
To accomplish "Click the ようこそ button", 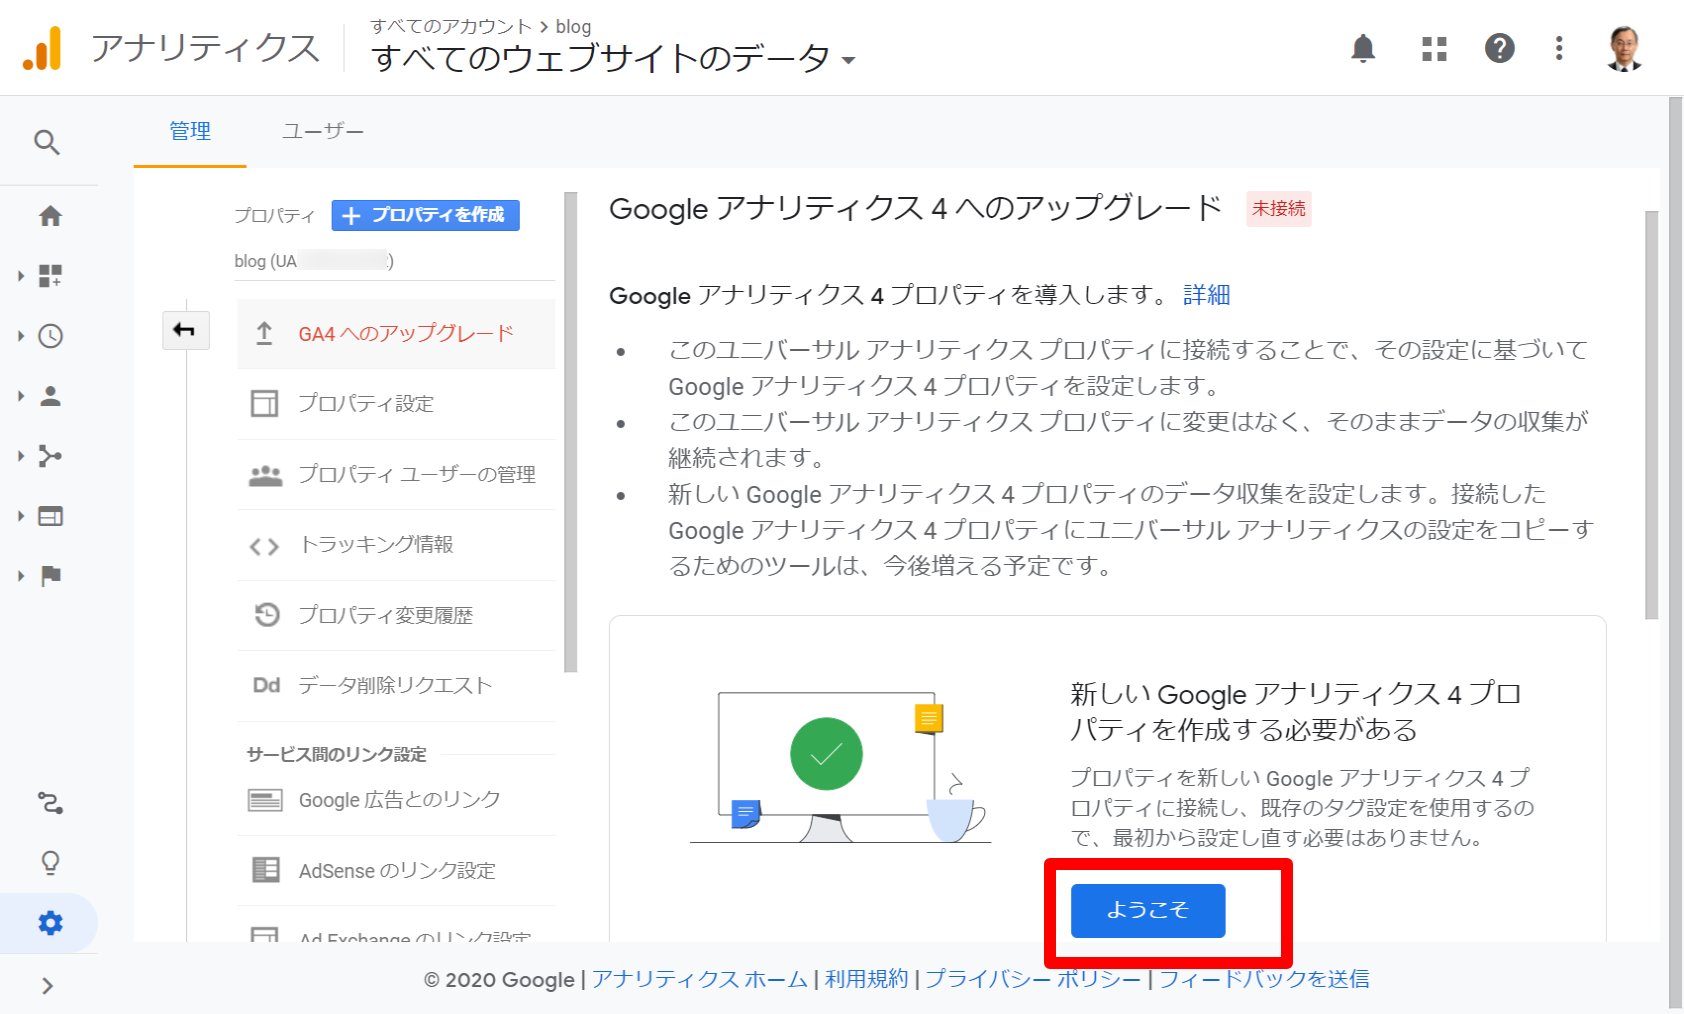I will click(x=1148, y=910).
